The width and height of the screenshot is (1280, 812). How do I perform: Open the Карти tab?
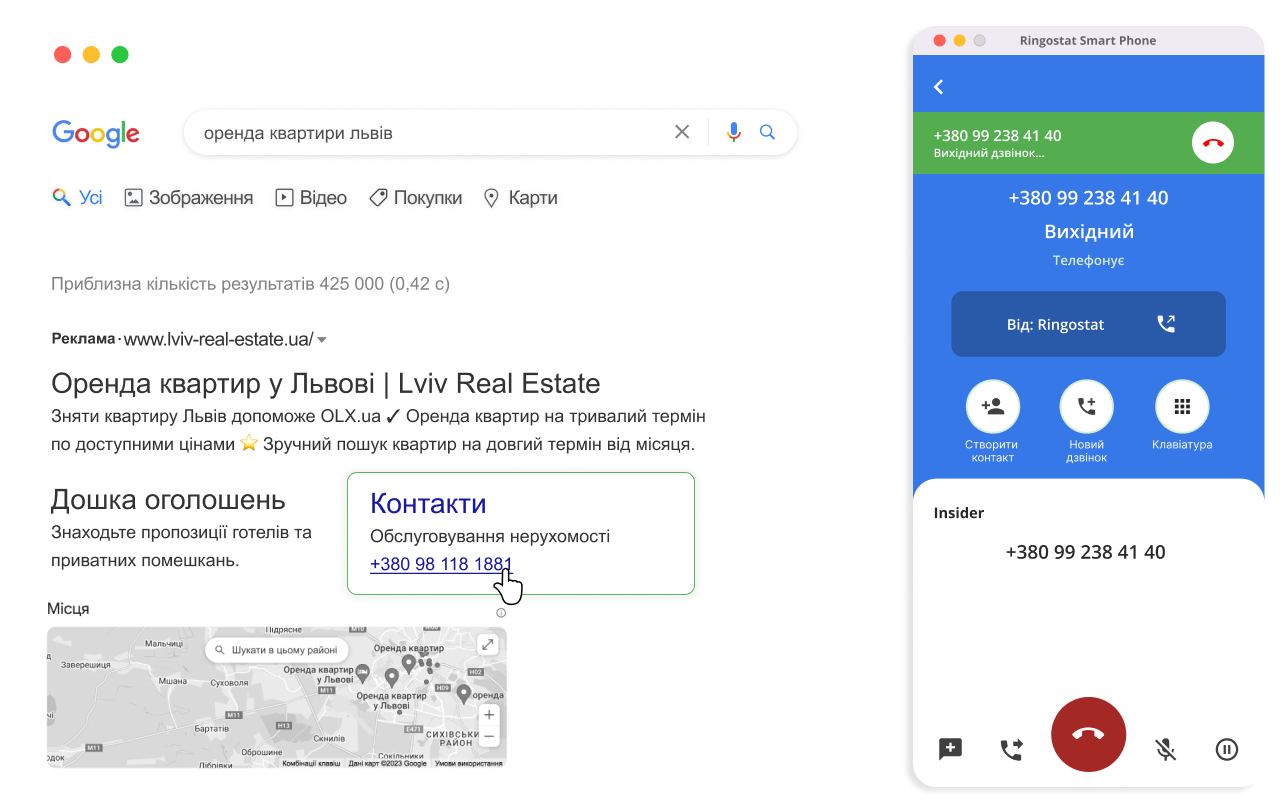click(x=520, y=198)
